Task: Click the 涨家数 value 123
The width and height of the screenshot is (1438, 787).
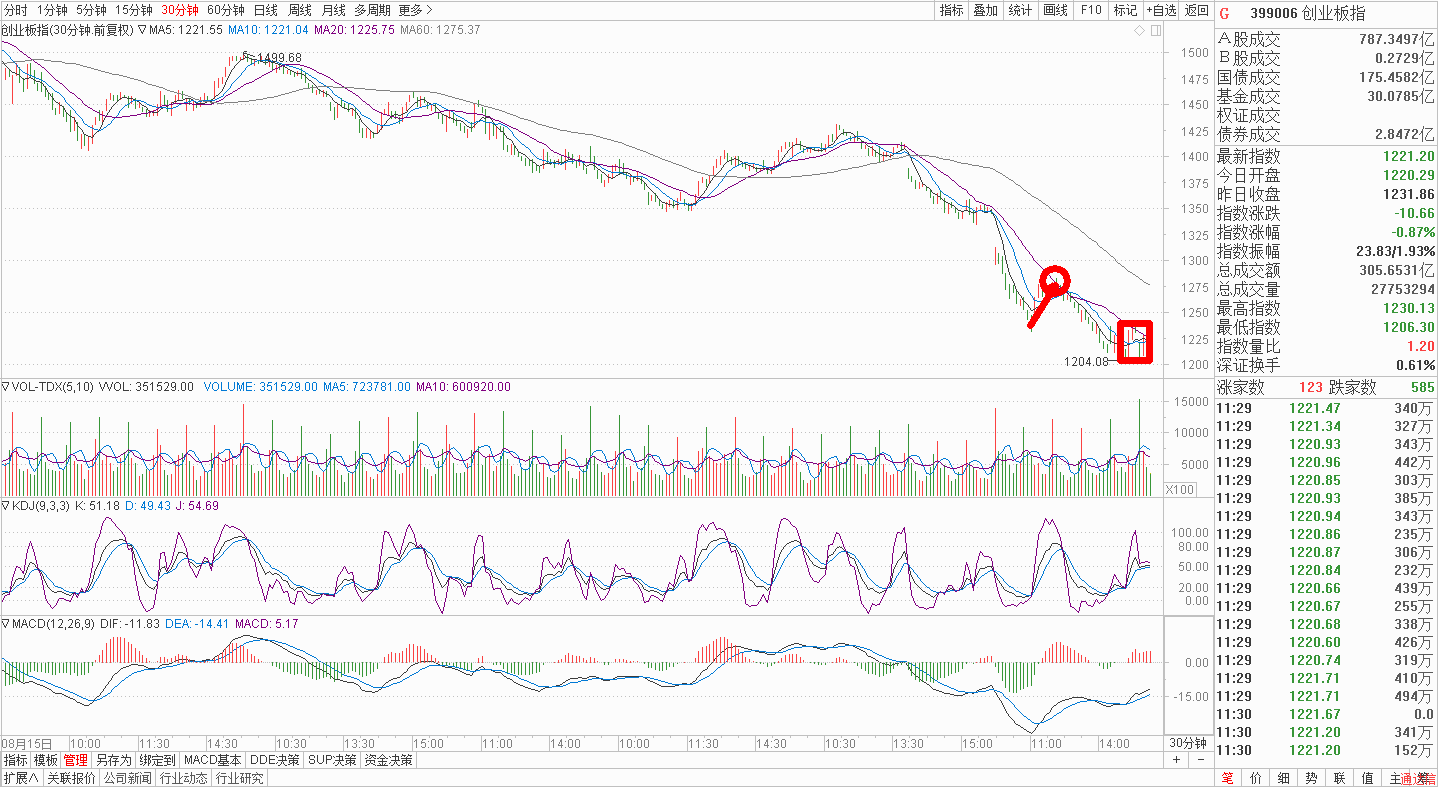Action: (1311, 388)
